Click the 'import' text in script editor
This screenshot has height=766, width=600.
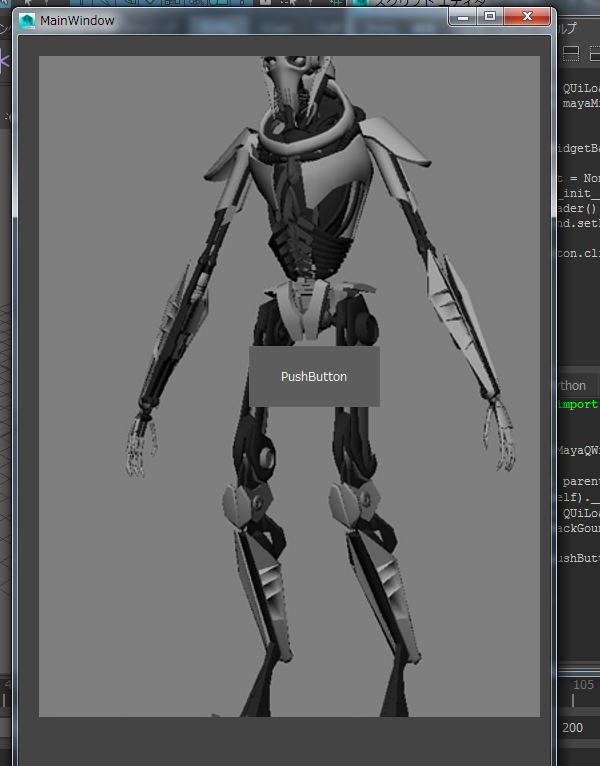[x=578, y=404]
